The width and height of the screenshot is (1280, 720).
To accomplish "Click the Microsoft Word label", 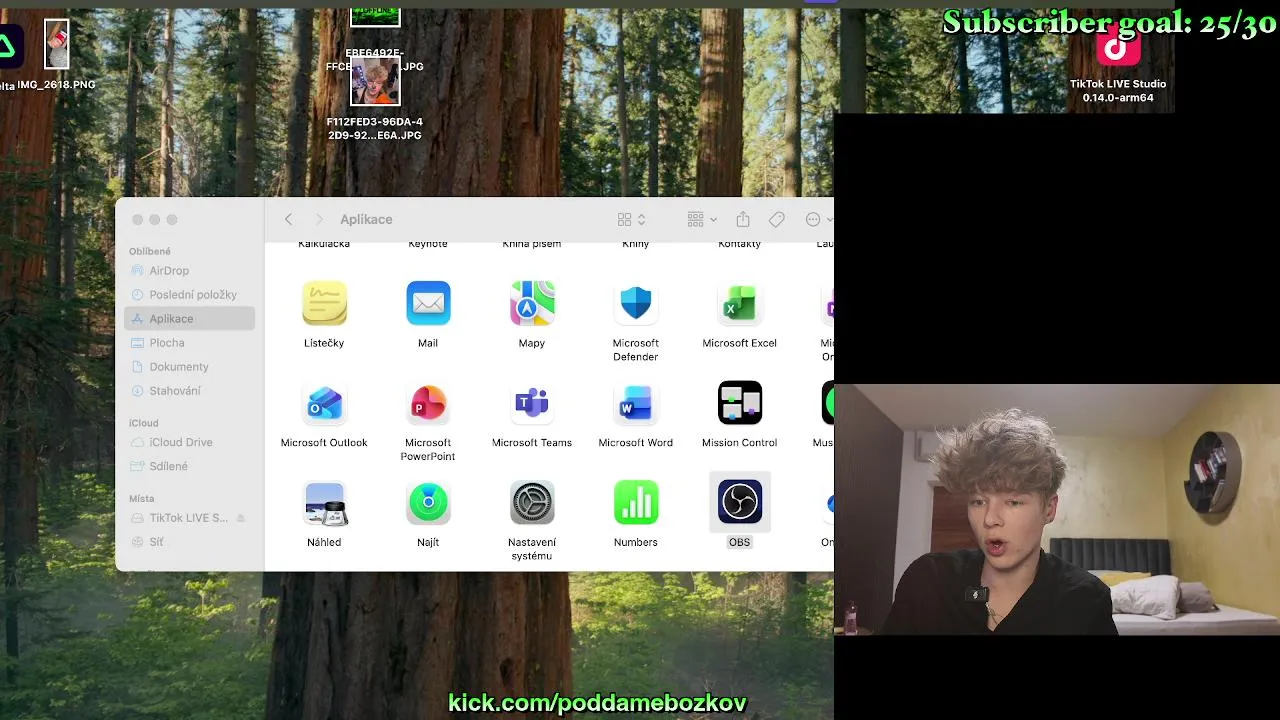I will [x=636, y=443].
